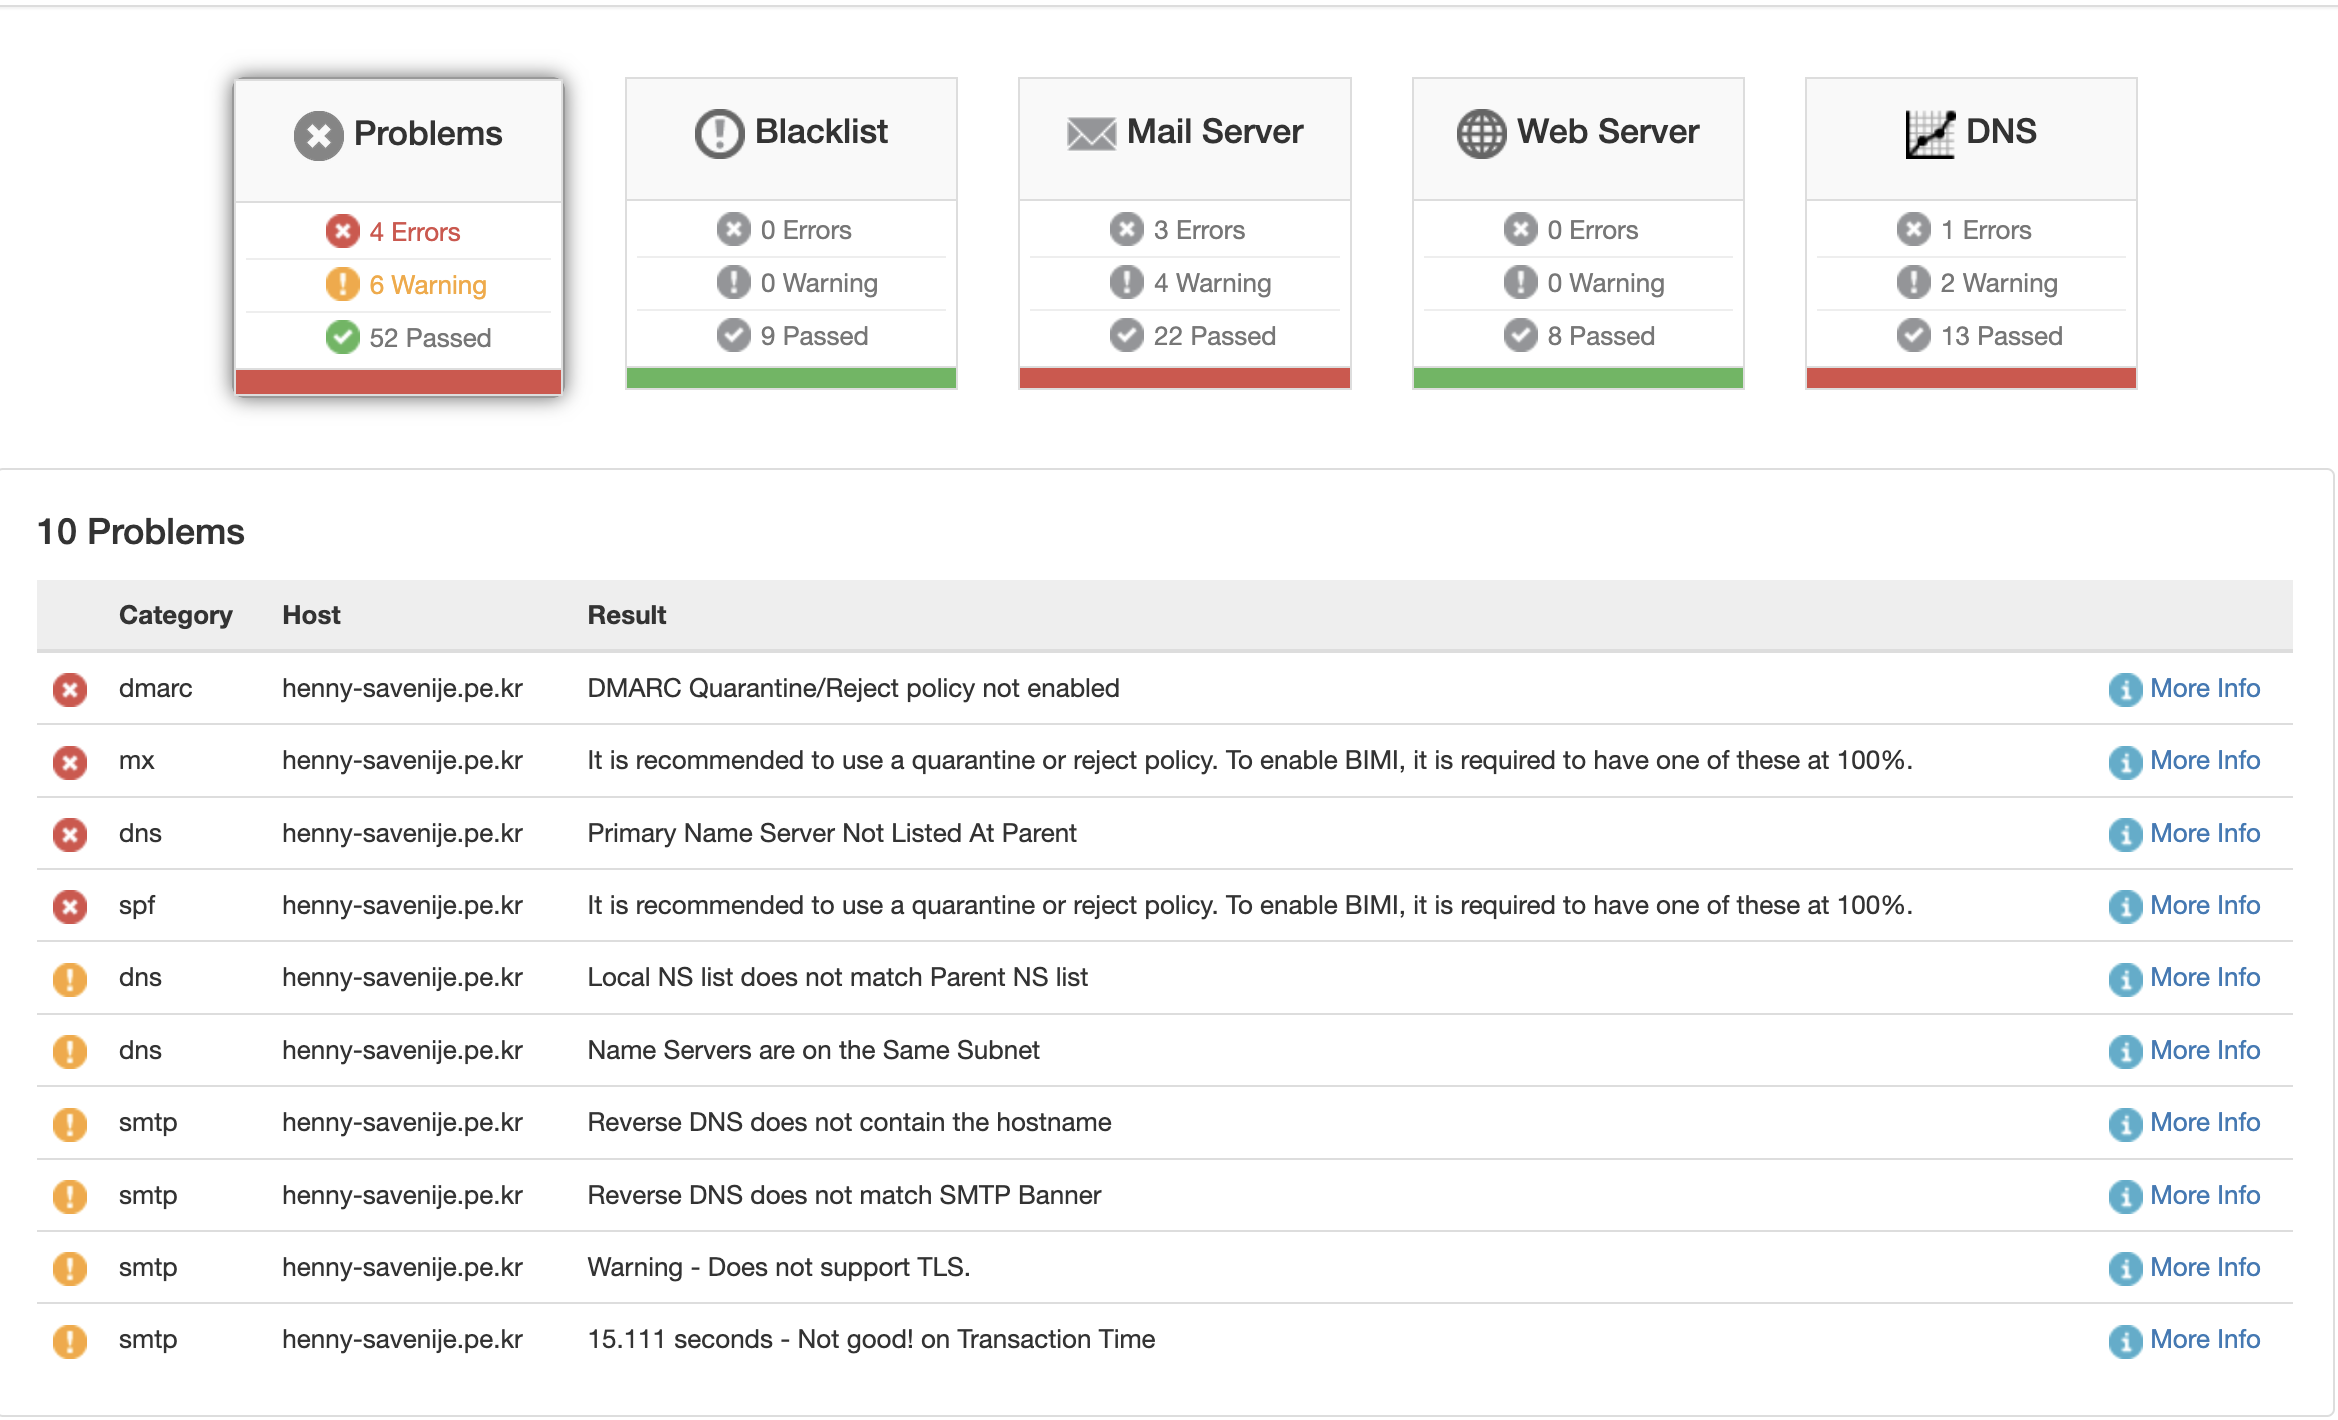The height and width of the screenshot is (1420, 2338).
Task: View More Info for Transaction Time warning
Action: pos(2204,1340)
